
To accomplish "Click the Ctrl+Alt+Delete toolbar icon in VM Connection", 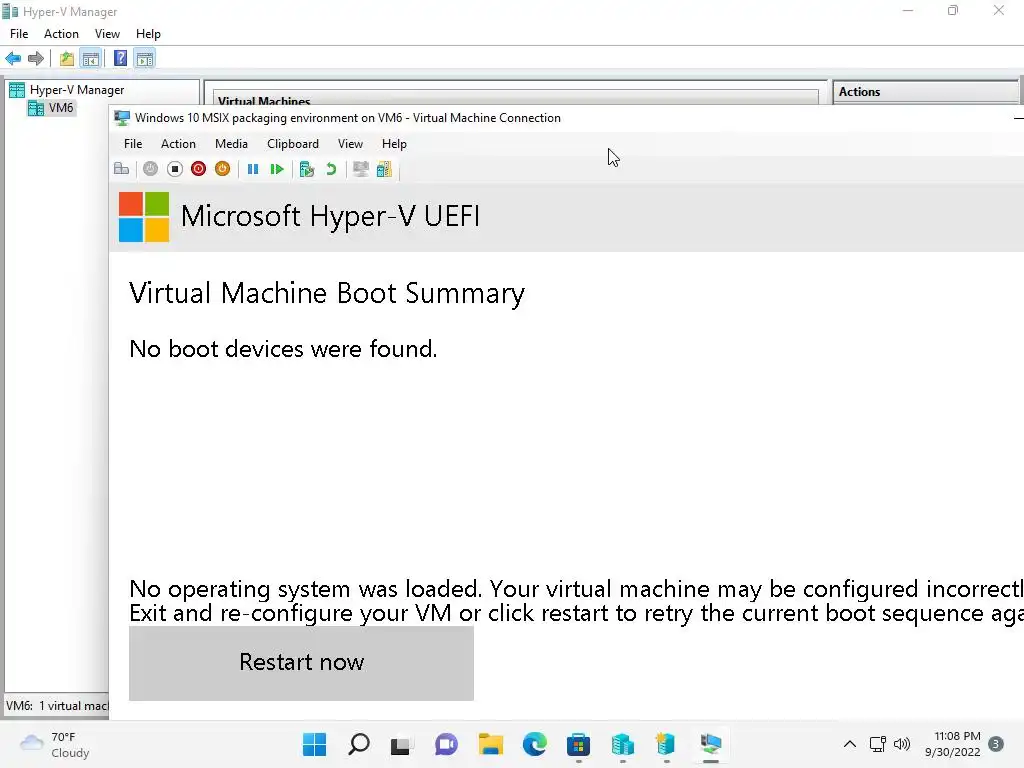I will (x=121, y=169).
